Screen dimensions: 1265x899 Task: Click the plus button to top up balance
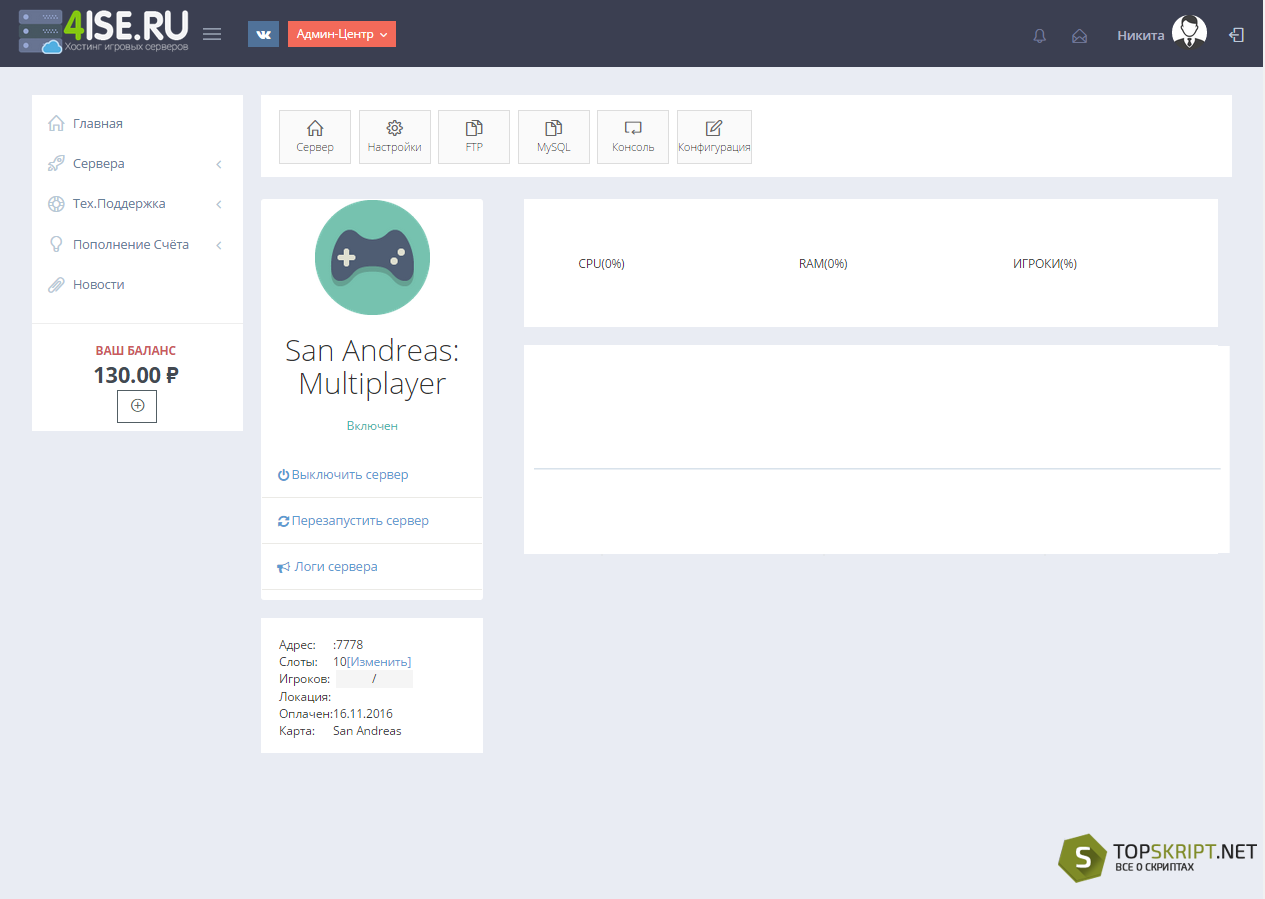(x=137, y=405)
